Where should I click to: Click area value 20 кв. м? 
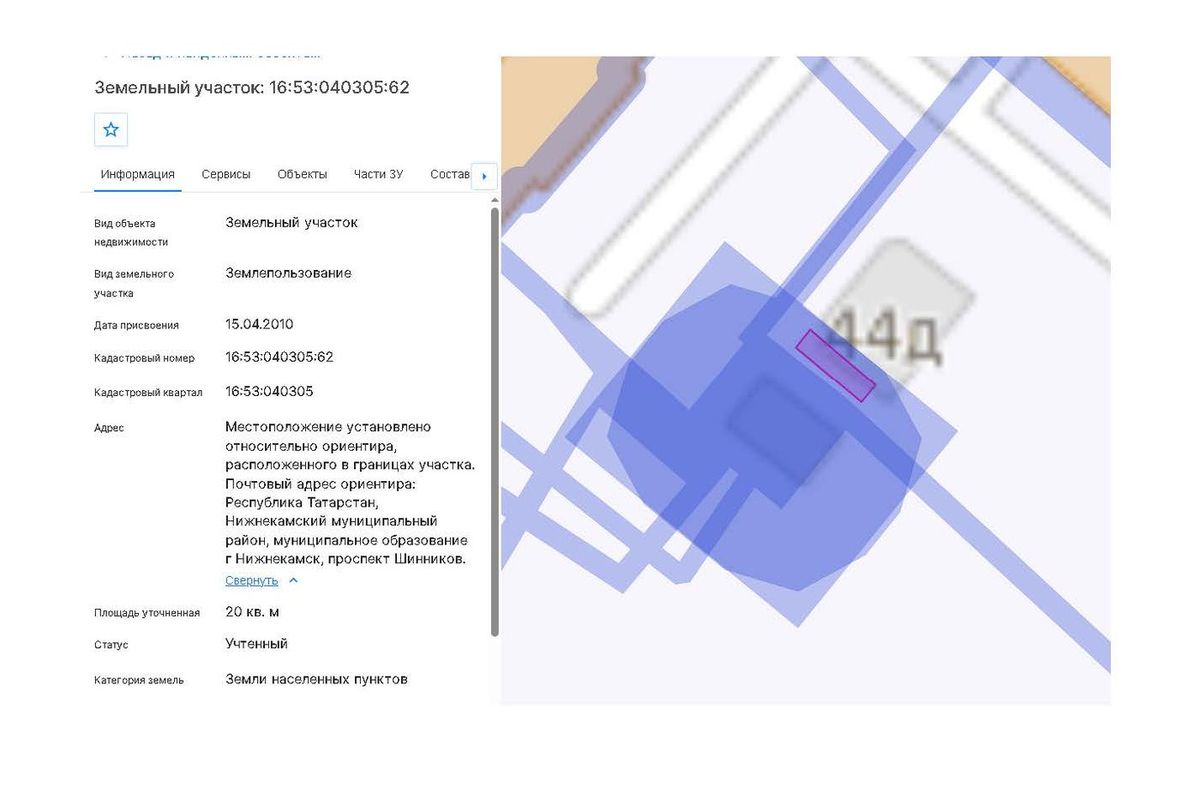pos(252,612)
